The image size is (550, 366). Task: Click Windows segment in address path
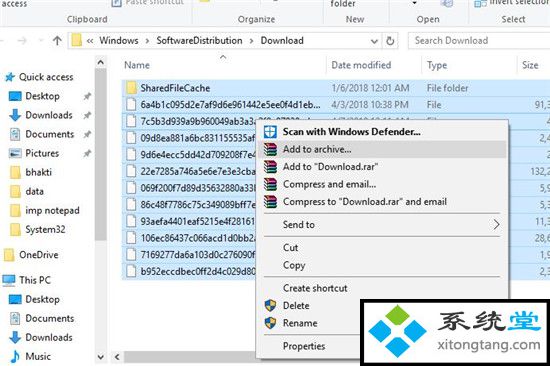[x=119, y=41]
